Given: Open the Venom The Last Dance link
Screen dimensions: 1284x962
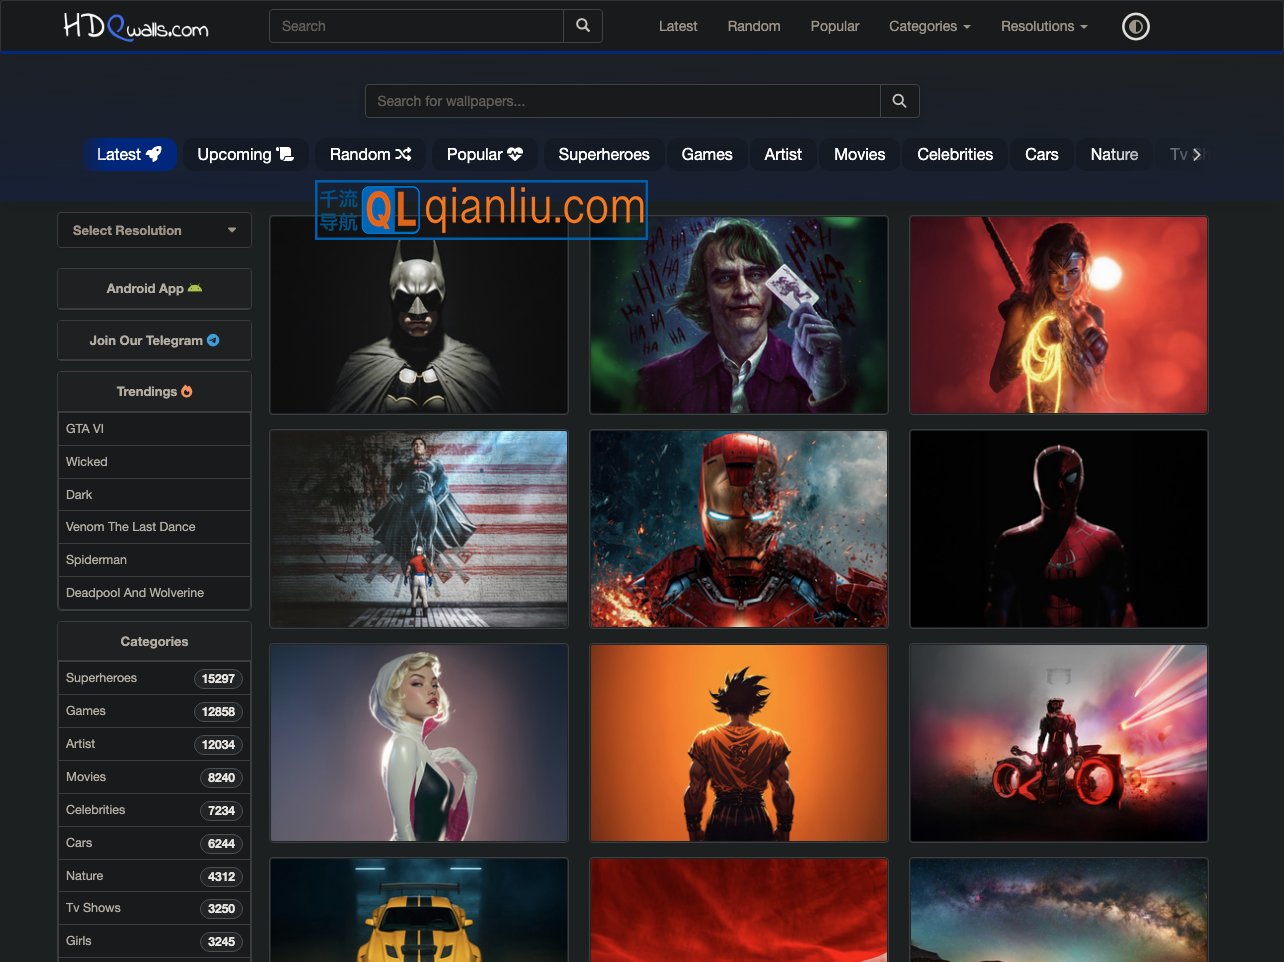Looking at the screenshot, I should pos(130,527).
